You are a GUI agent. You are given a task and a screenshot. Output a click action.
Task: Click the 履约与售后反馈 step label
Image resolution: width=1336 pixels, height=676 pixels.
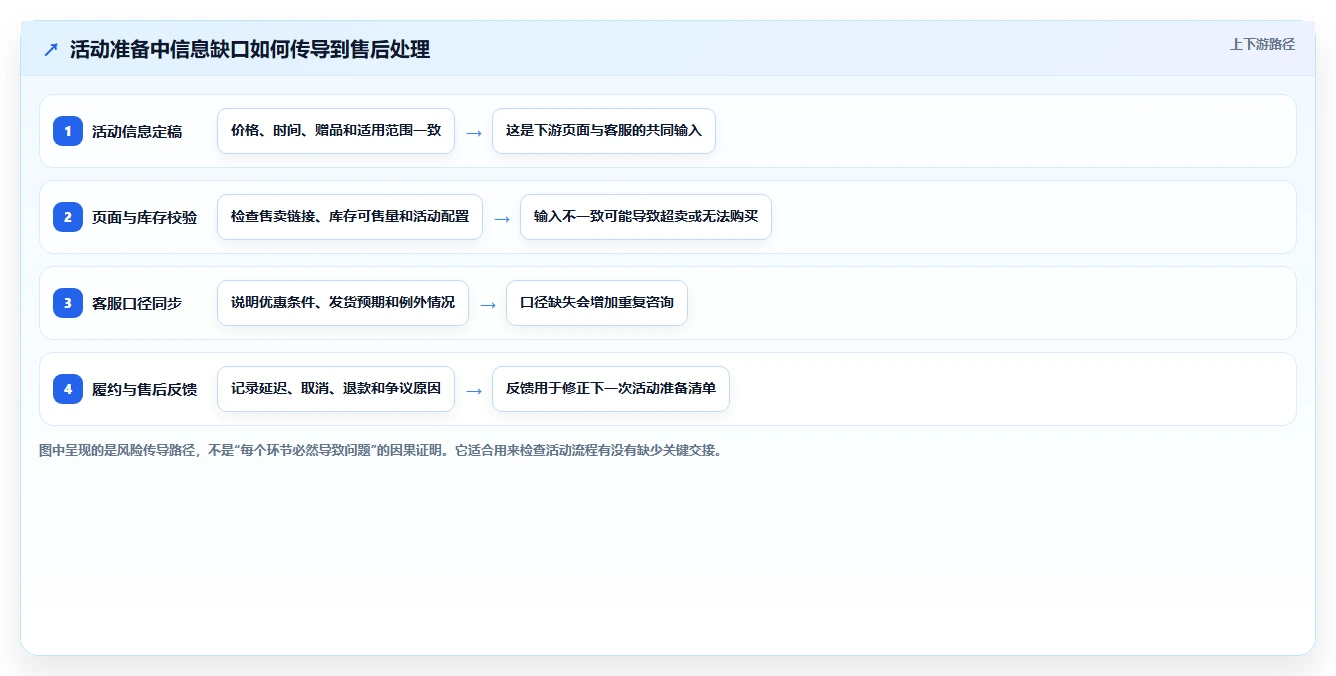[145, 389]
